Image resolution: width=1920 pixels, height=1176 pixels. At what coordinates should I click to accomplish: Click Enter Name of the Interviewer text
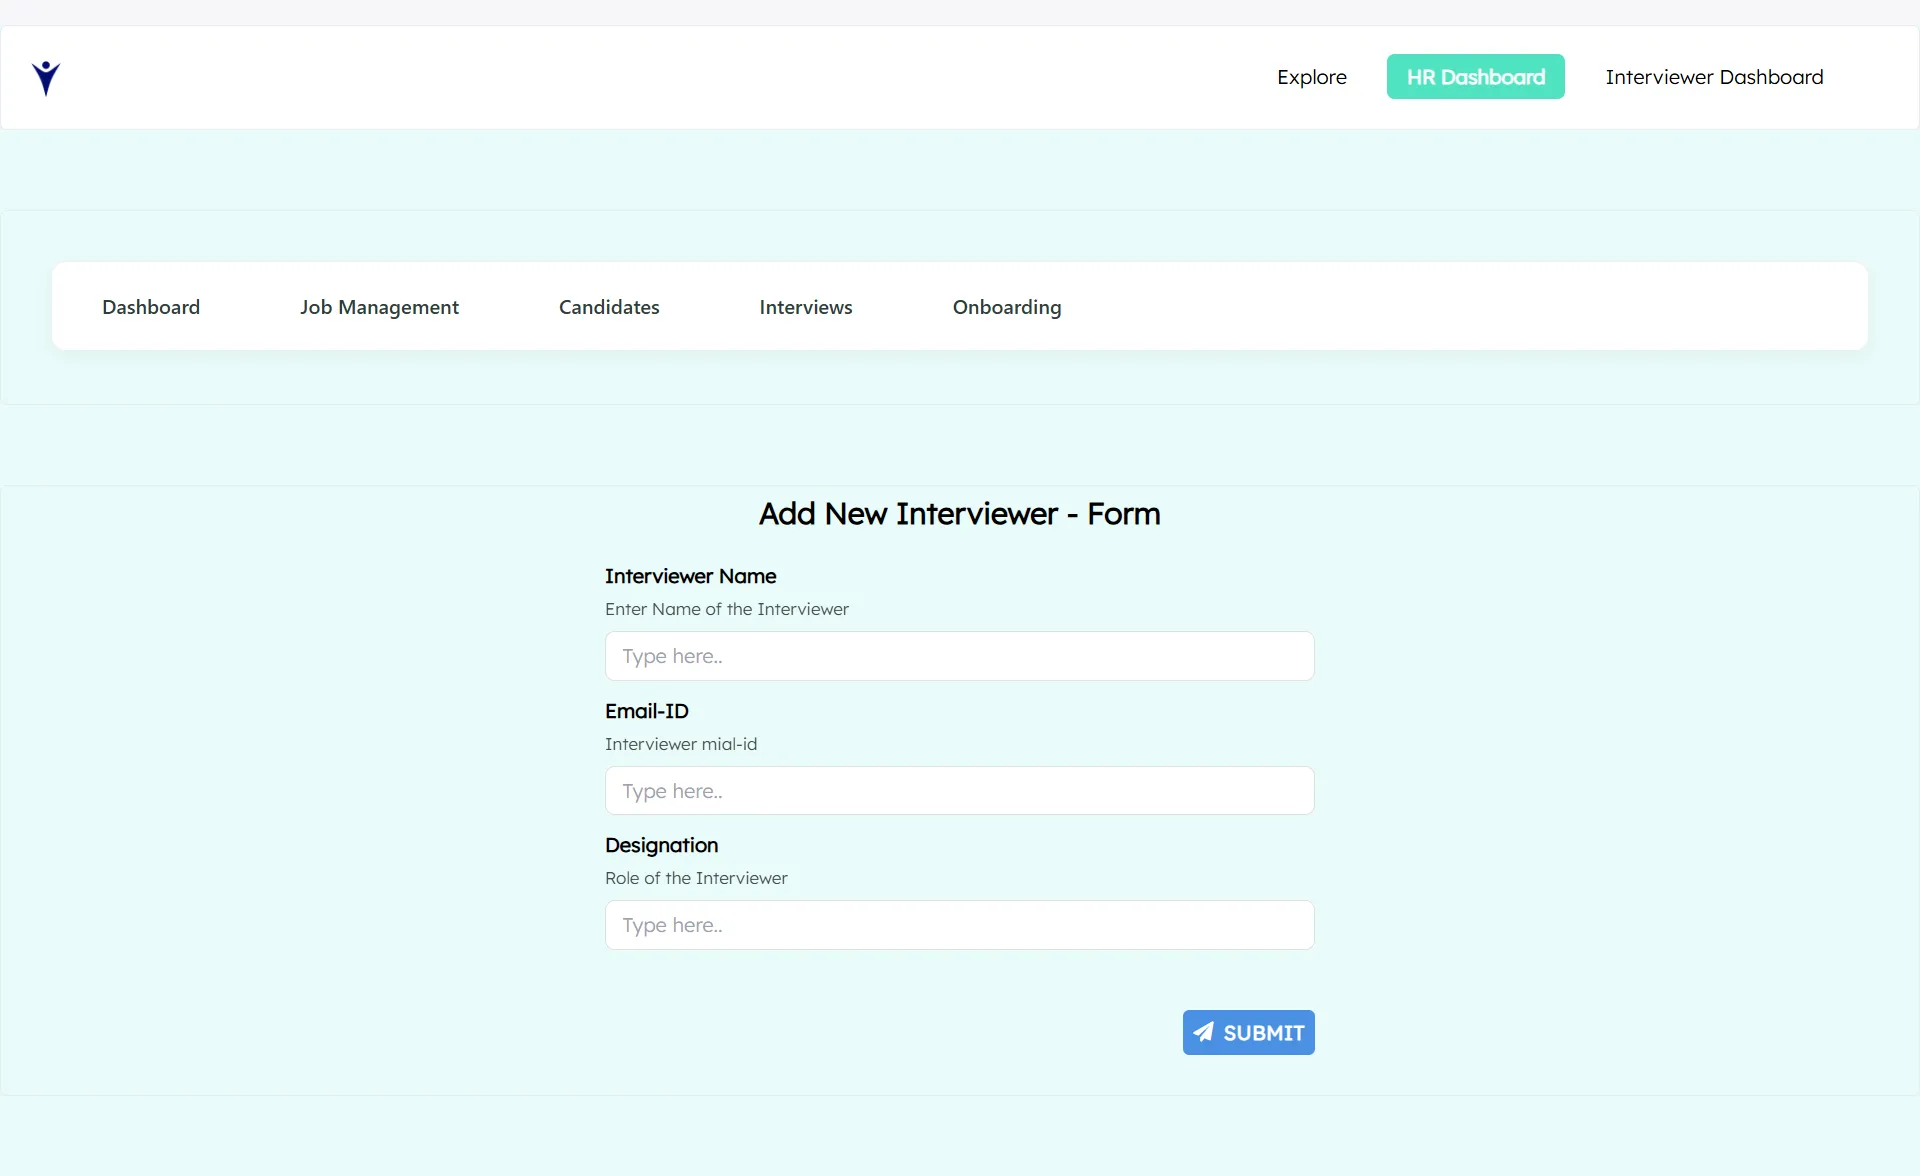click(726, 608)
